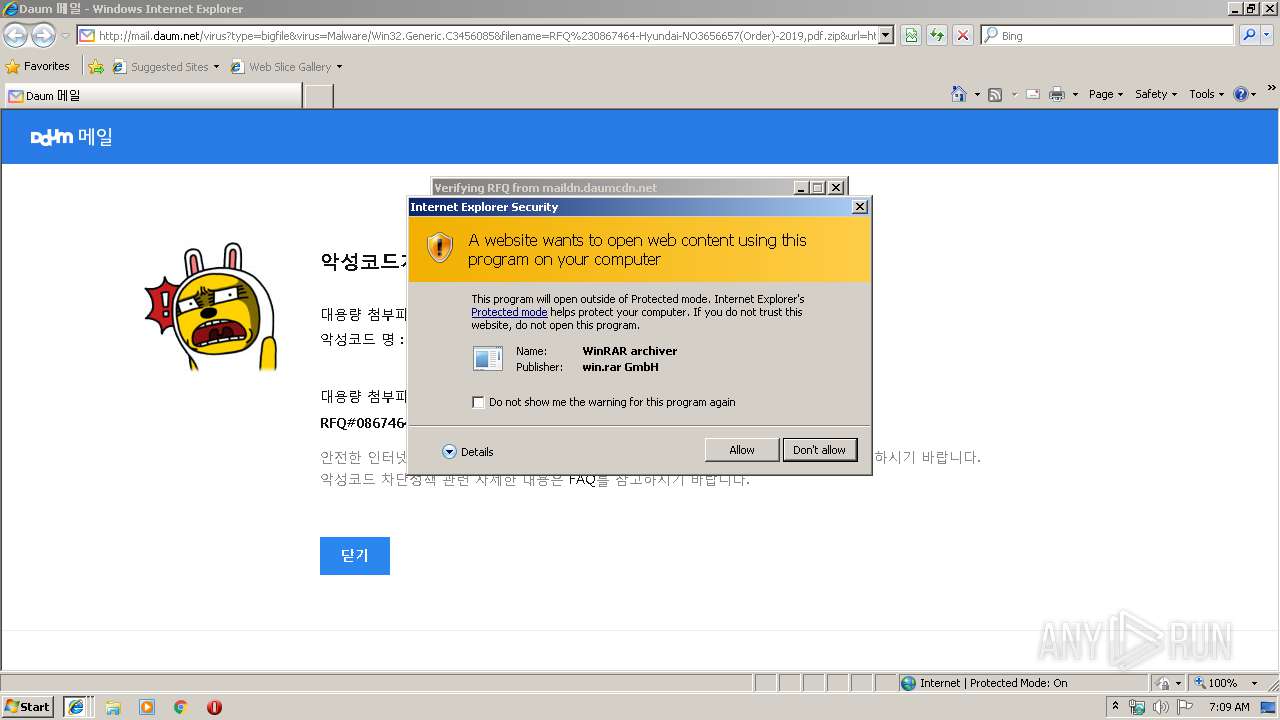Expand the Home button dropdown arrow
The width and height of the screenshot is (1280, 720).
[x=977, y=94]
